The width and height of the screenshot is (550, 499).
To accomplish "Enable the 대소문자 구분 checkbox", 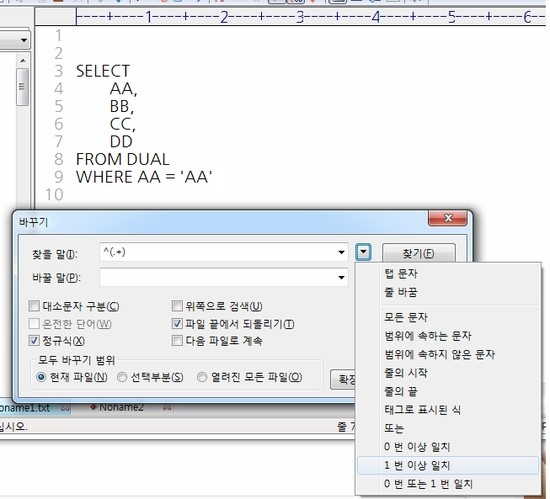I will 34,306.
